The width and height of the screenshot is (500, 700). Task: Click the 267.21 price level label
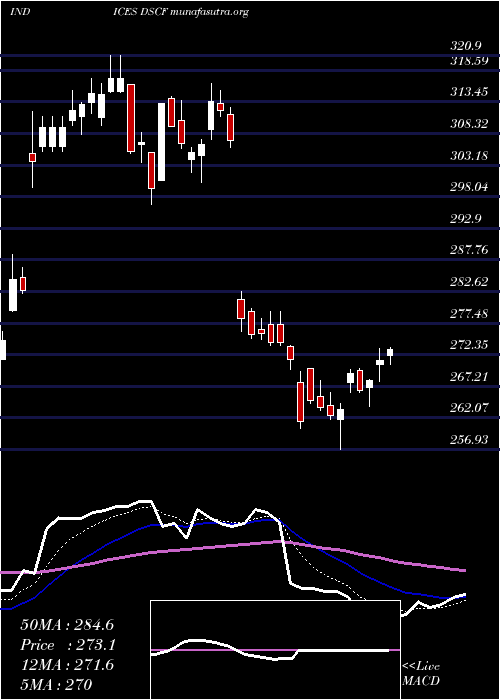(x=469, y=377)
